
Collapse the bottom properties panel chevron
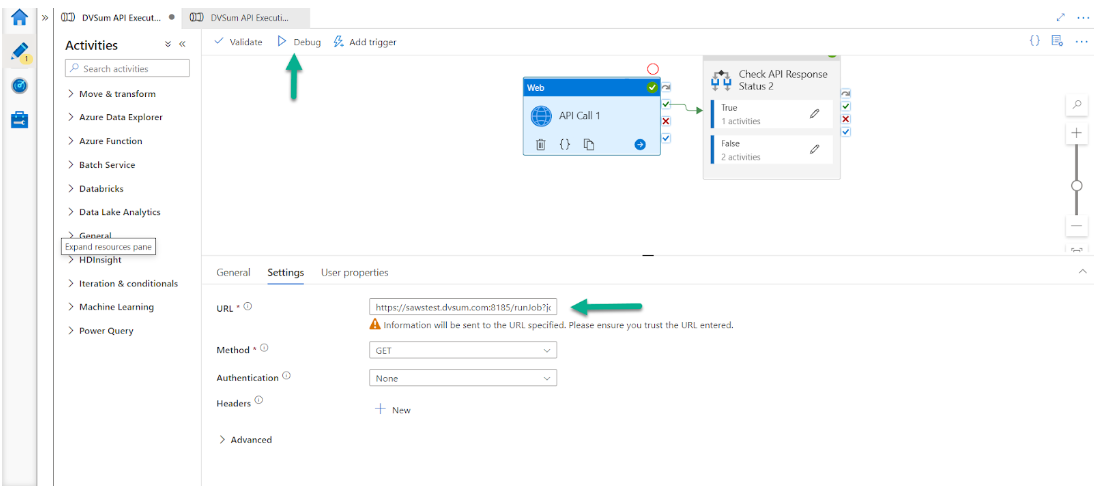[x=1082, y=272]
